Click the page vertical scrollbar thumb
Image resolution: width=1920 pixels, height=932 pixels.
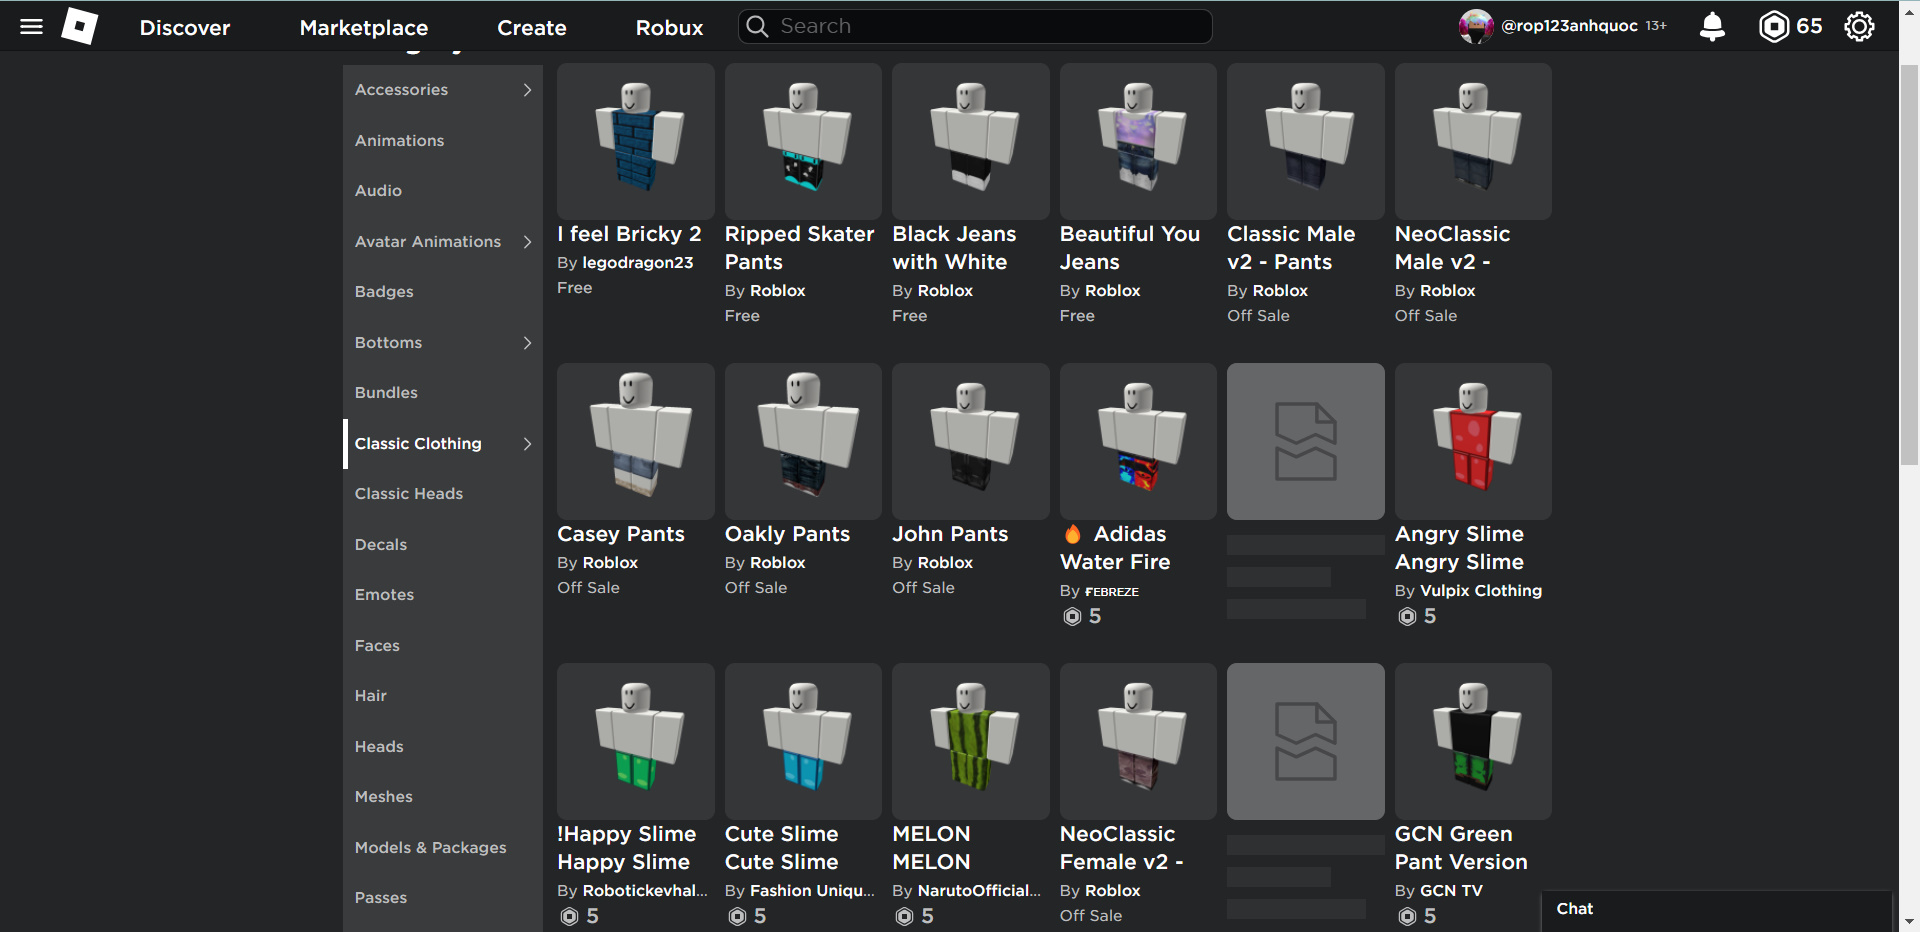click(1909, 265)
